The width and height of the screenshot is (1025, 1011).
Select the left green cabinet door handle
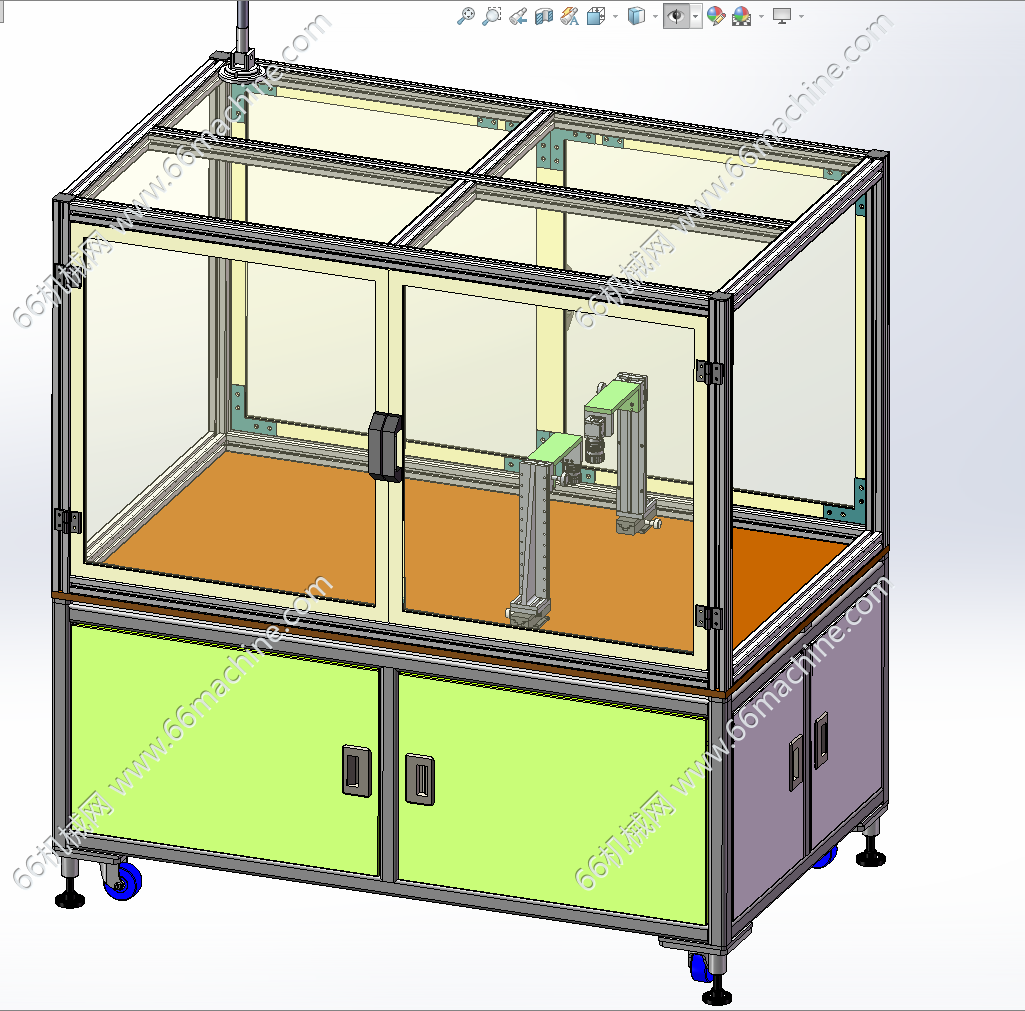(353, 769)
